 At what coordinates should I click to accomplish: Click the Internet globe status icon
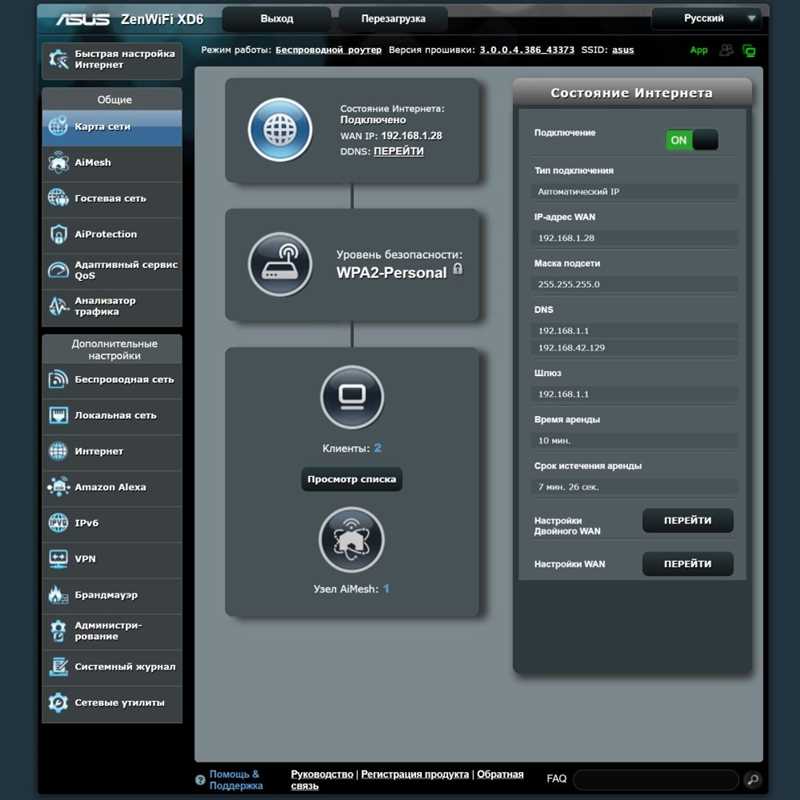280,130
